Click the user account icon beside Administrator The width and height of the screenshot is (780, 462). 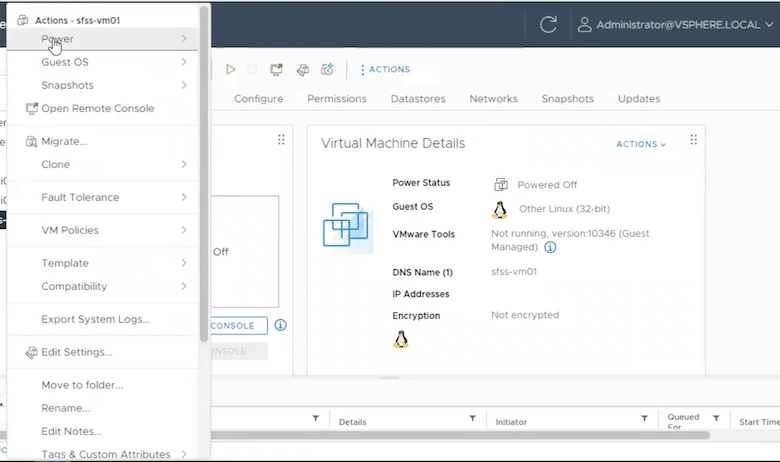(x=585, y=24)
